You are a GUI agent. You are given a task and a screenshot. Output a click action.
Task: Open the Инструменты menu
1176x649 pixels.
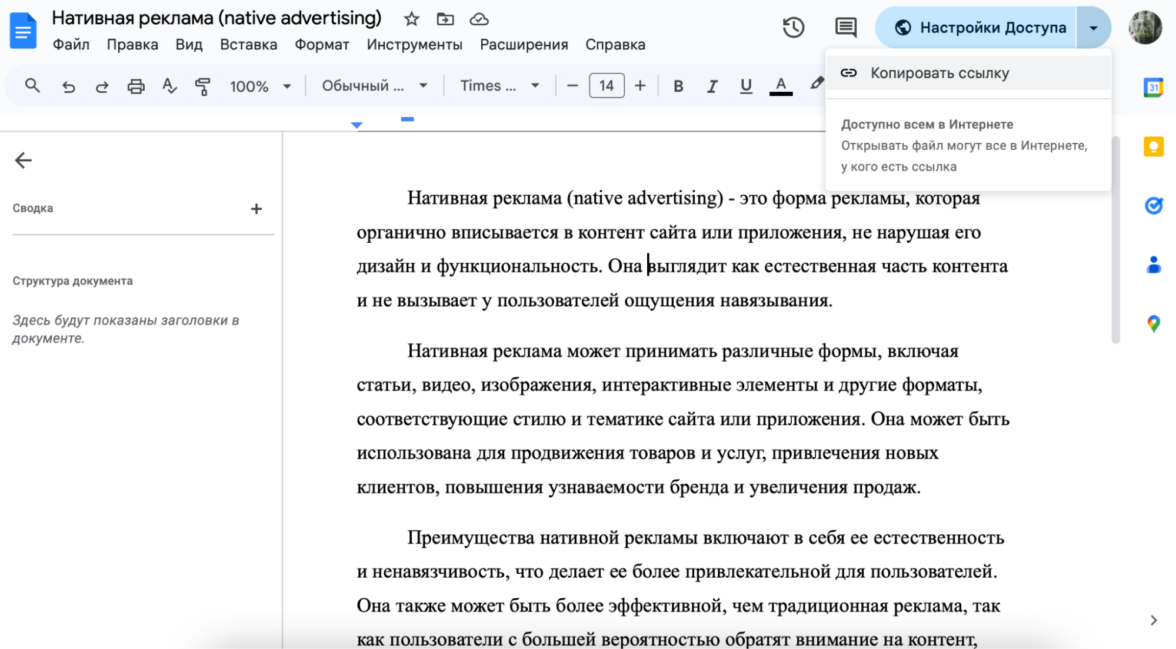(x=415, y=44)
